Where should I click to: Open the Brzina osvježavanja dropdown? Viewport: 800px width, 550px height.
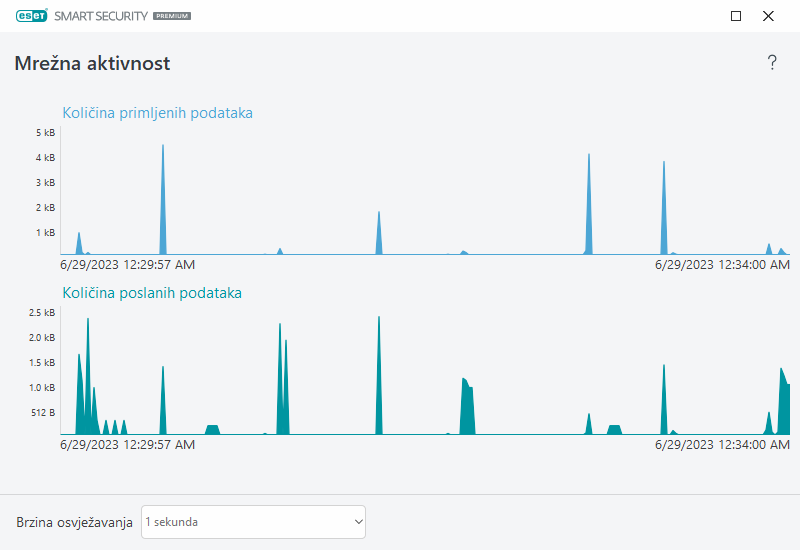253,522
